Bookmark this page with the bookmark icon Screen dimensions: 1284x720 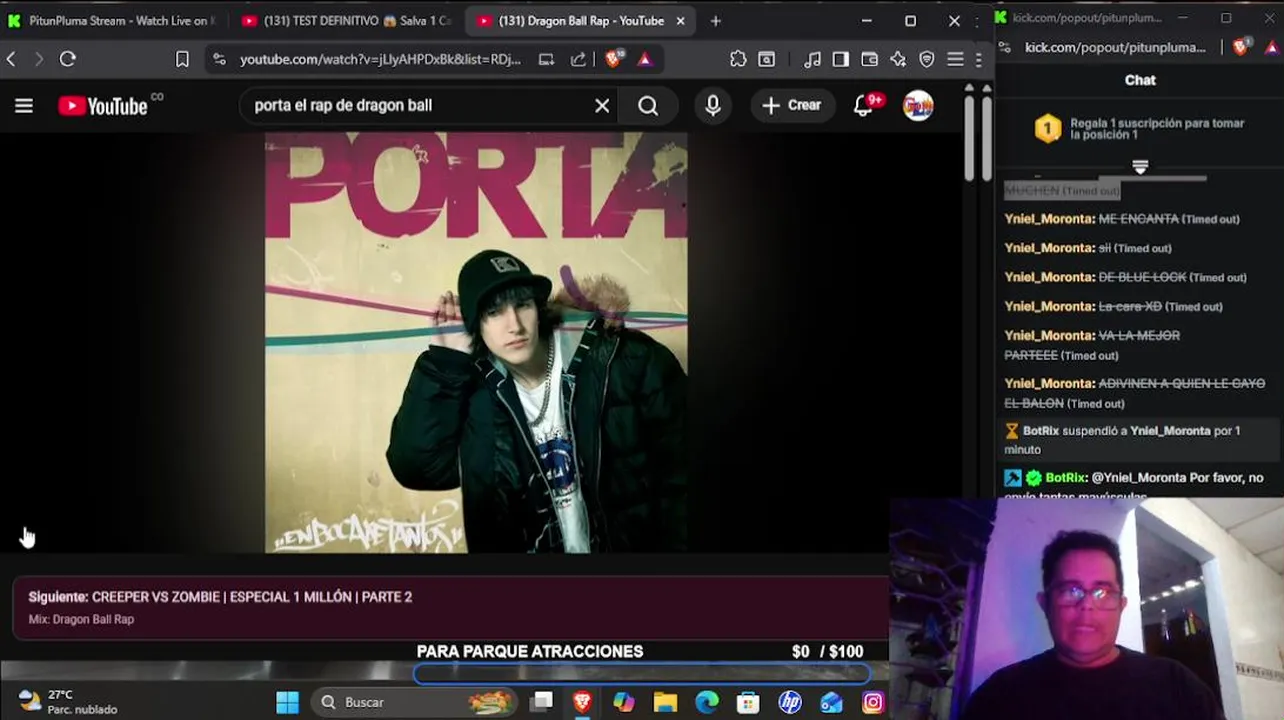click(182, 59)
